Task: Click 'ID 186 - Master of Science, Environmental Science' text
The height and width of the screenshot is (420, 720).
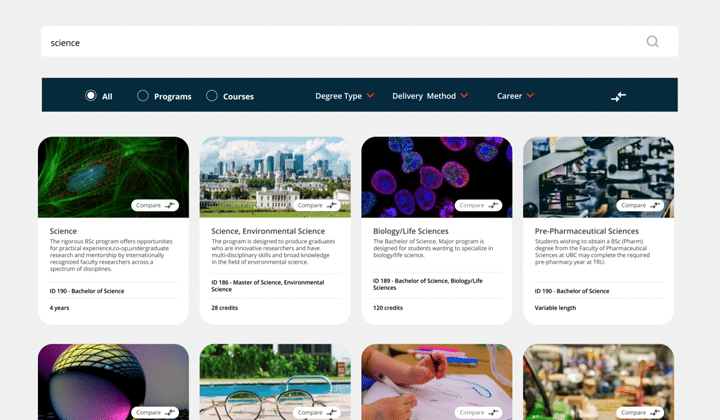Action: click(268, 286)
